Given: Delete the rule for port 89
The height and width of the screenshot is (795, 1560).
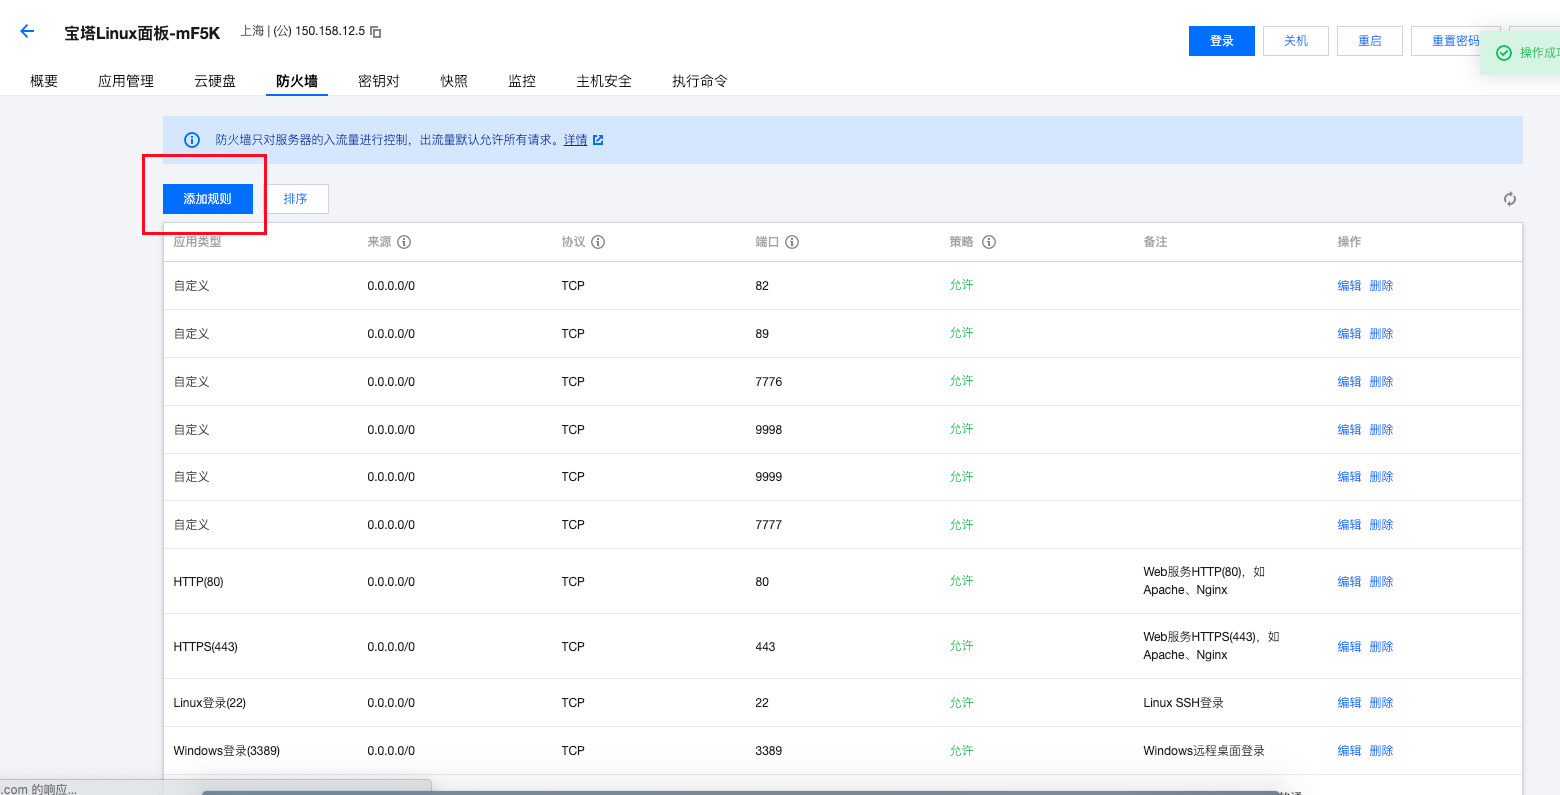Looking at the screenshot, I should [x=1381, y=334].
